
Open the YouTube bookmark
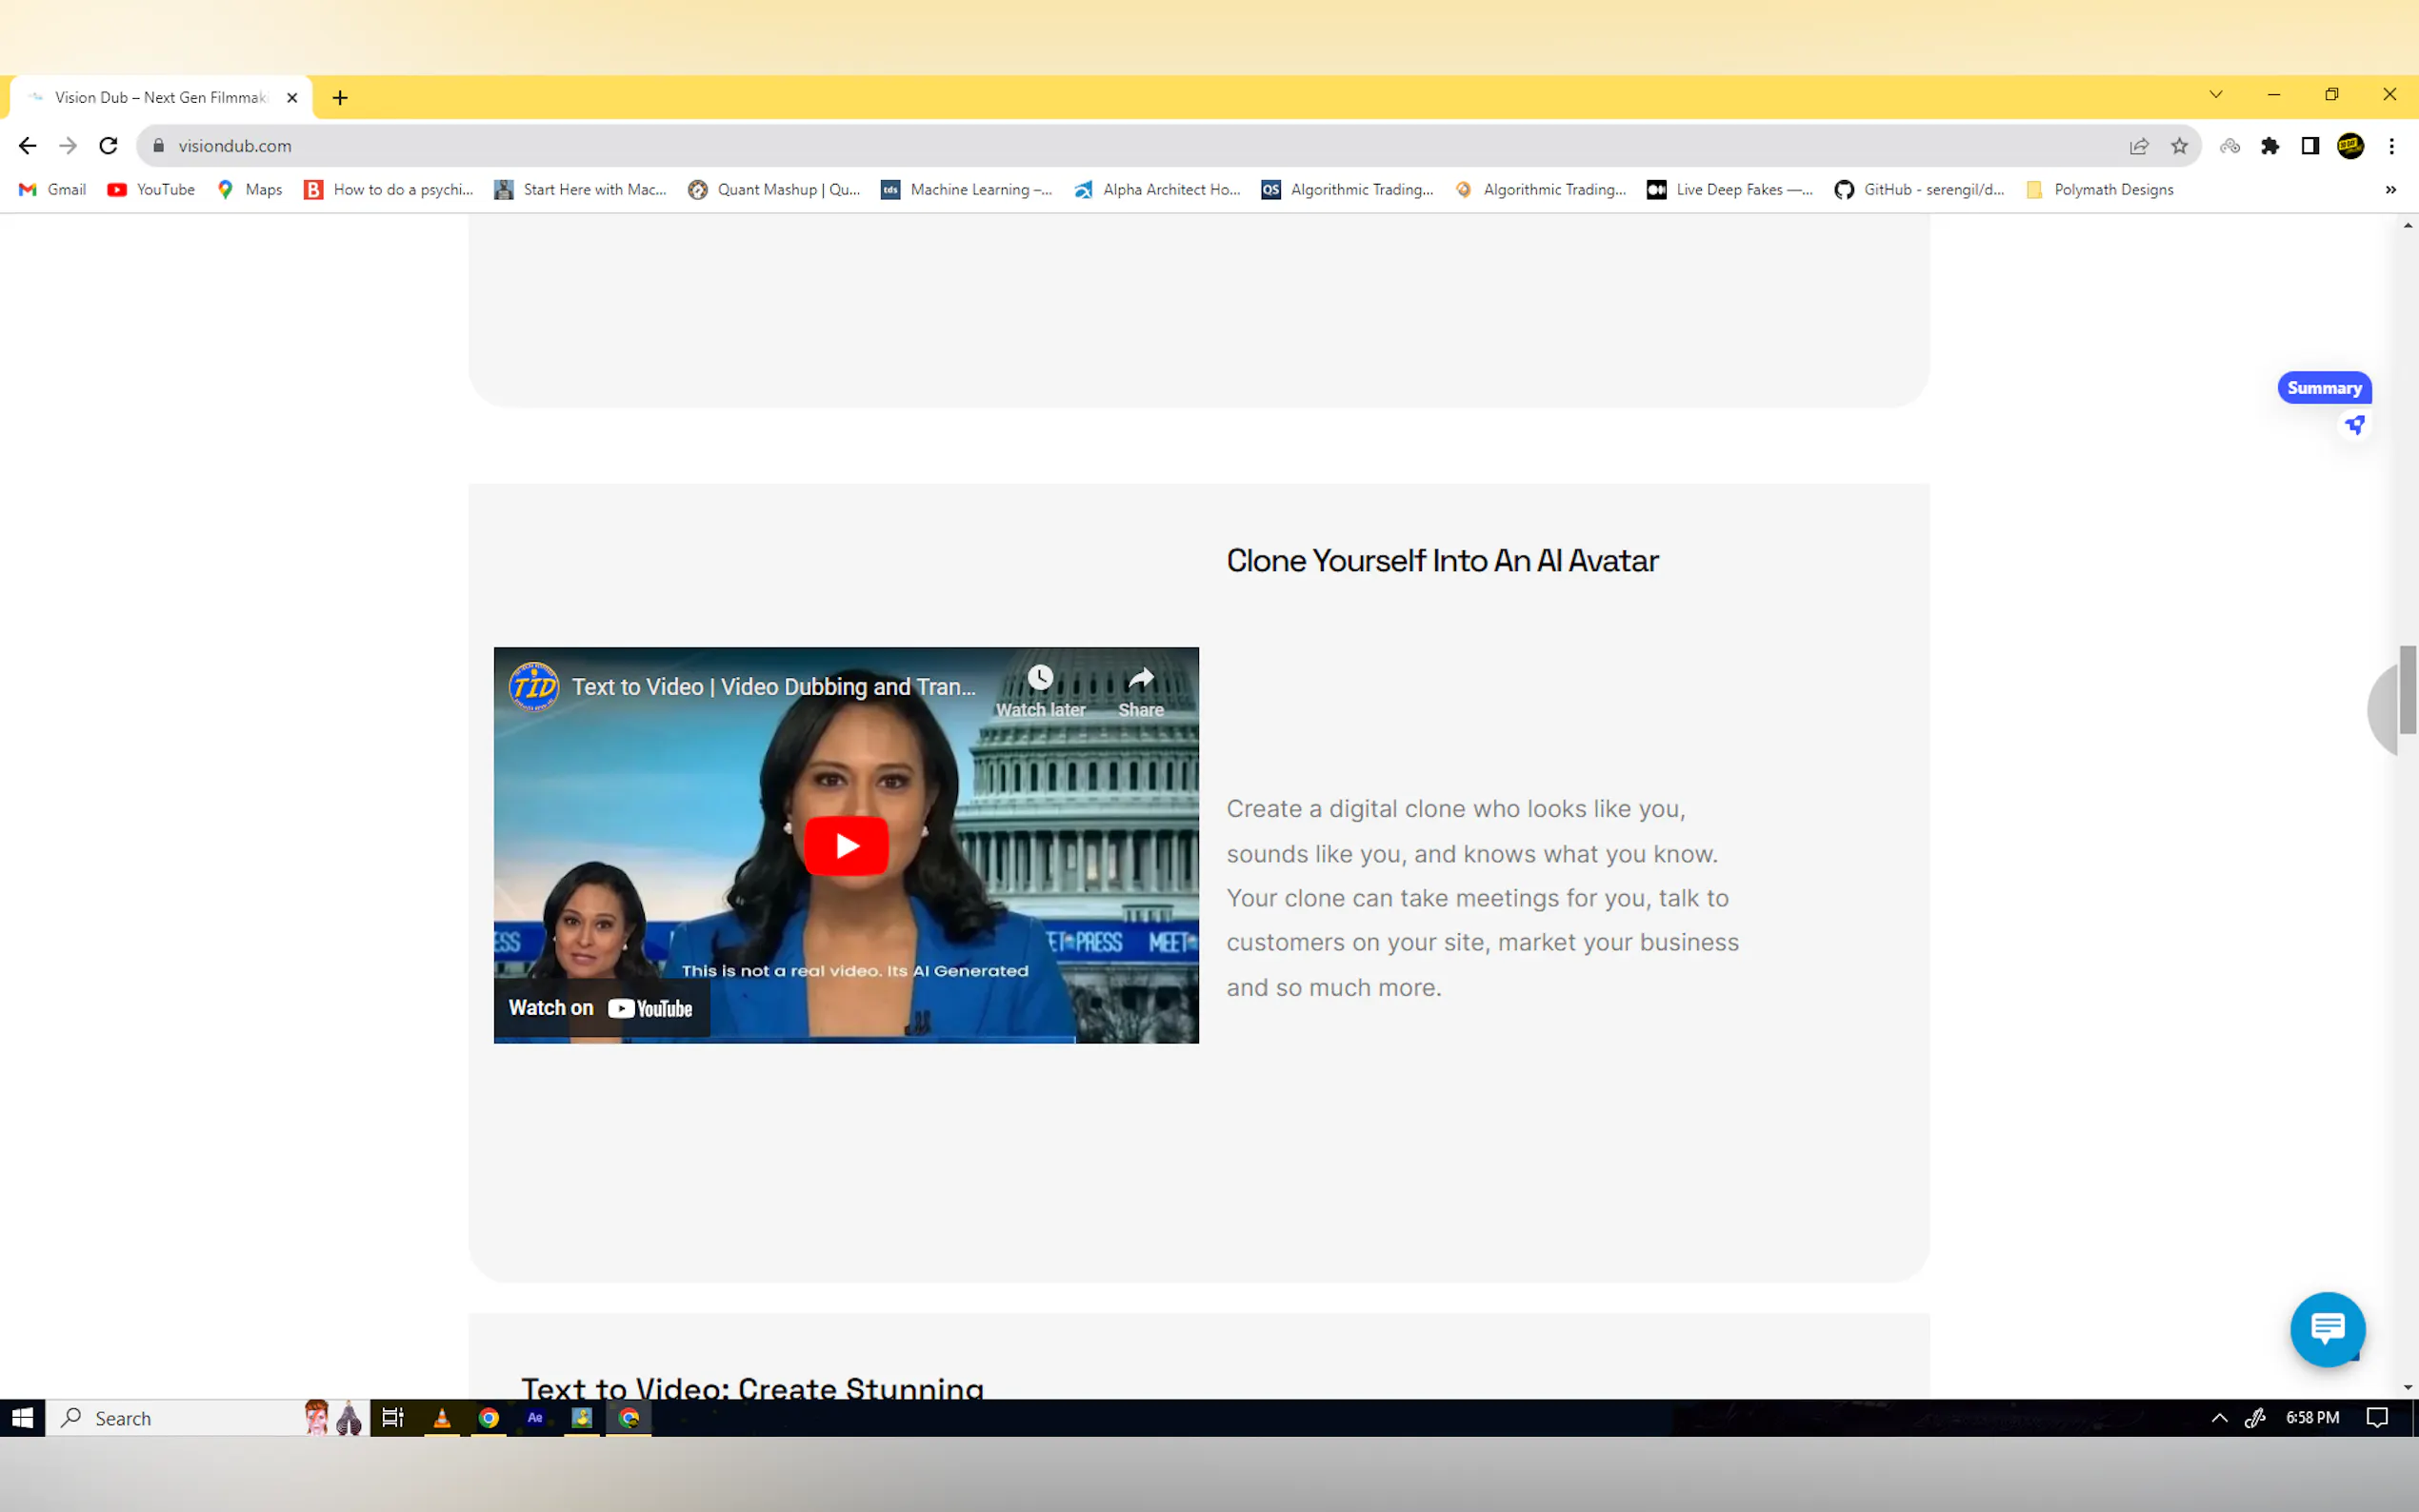tap(151, 190)
